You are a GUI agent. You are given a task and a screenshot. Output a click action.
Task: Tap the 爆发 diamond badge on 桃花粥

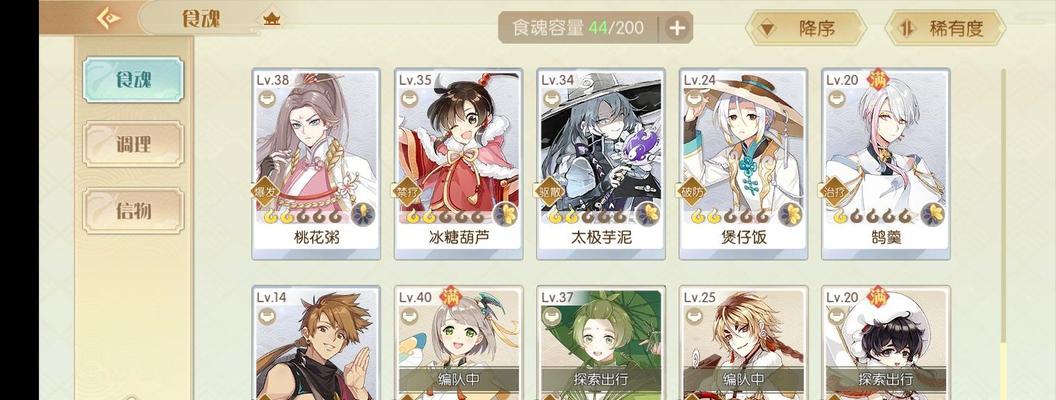[x=266, y=192]
